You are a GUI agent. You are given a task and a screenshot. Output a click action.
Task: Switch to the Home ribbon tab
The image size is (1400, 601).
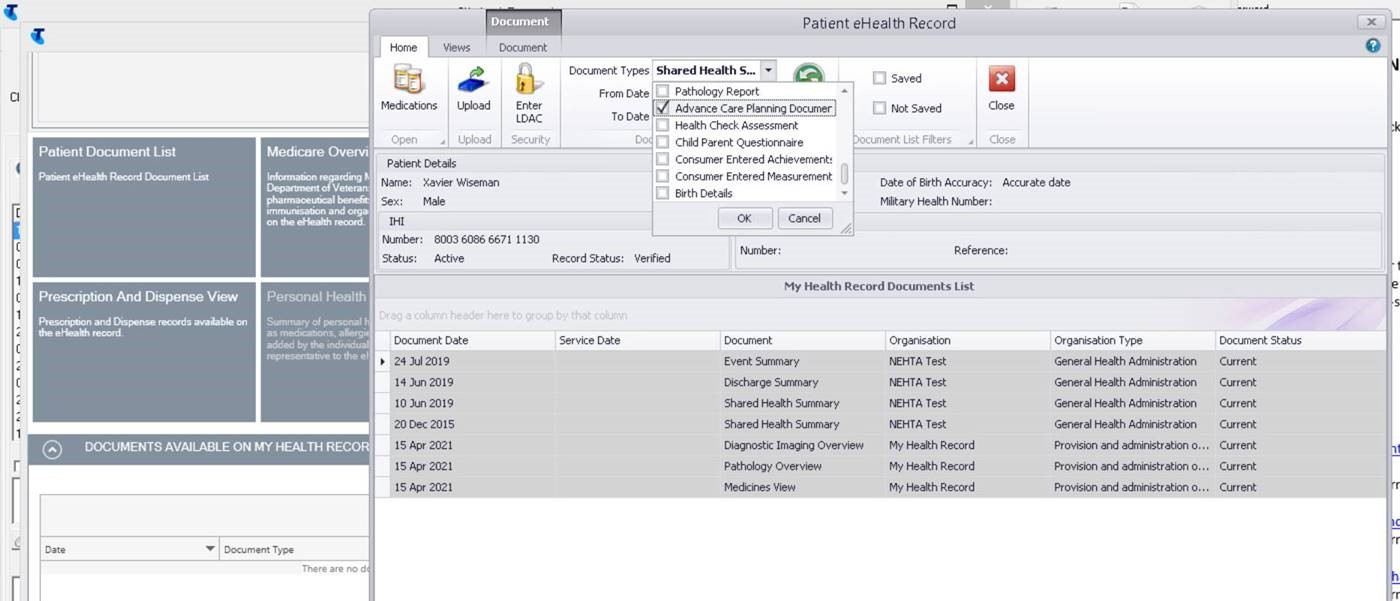(x=403, y=47)
